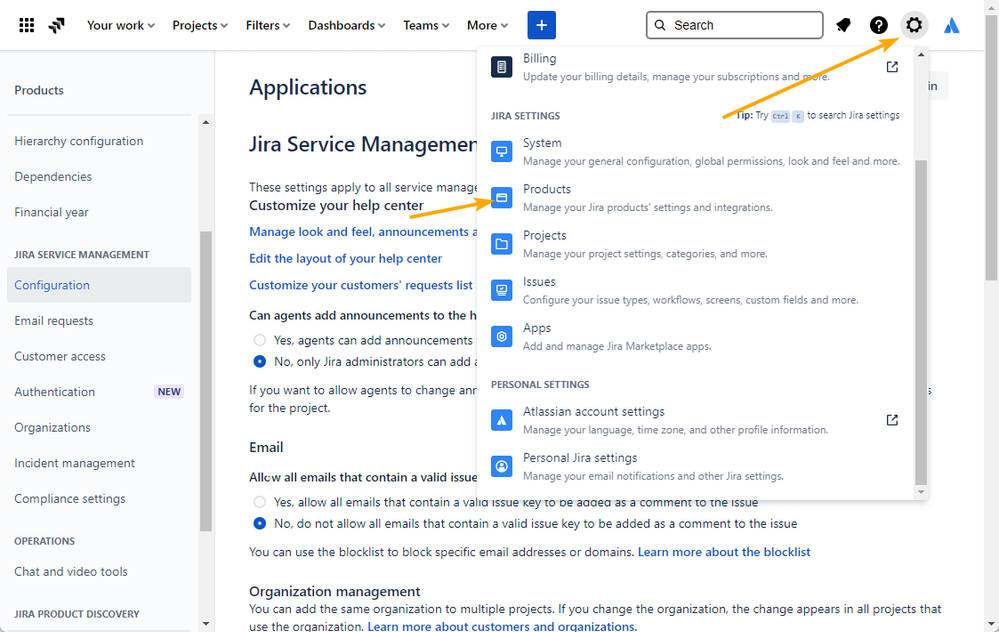
Task: Click the Personal Jira settings icon
Action: pyautogui.click(x=501, y=466)
